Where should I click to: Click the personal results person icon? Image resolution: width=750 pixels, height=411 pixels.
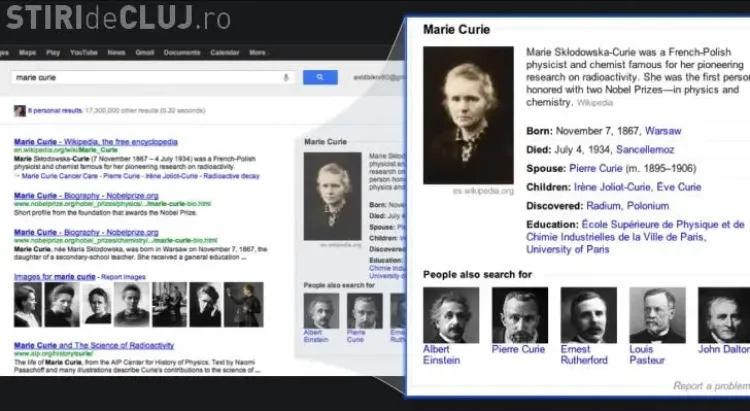tap(19, 111)
